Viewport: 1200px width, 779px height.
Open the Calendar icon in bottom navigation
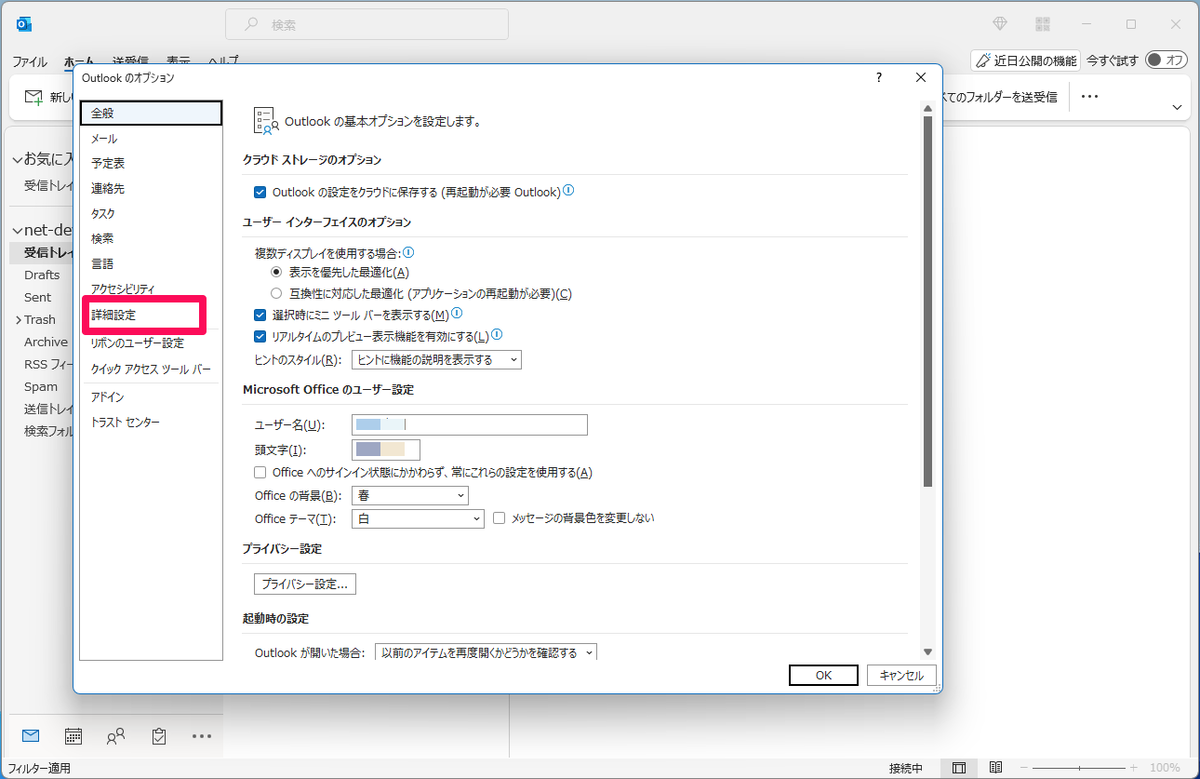(x=73, y=736)
